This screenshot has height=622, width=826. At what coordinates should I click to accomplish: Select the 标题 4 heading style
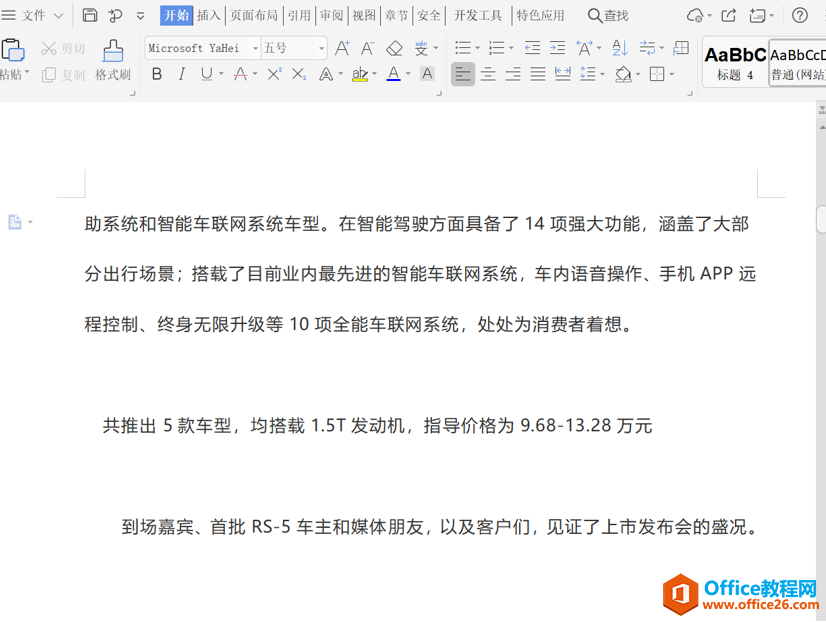tap(735, 63)
